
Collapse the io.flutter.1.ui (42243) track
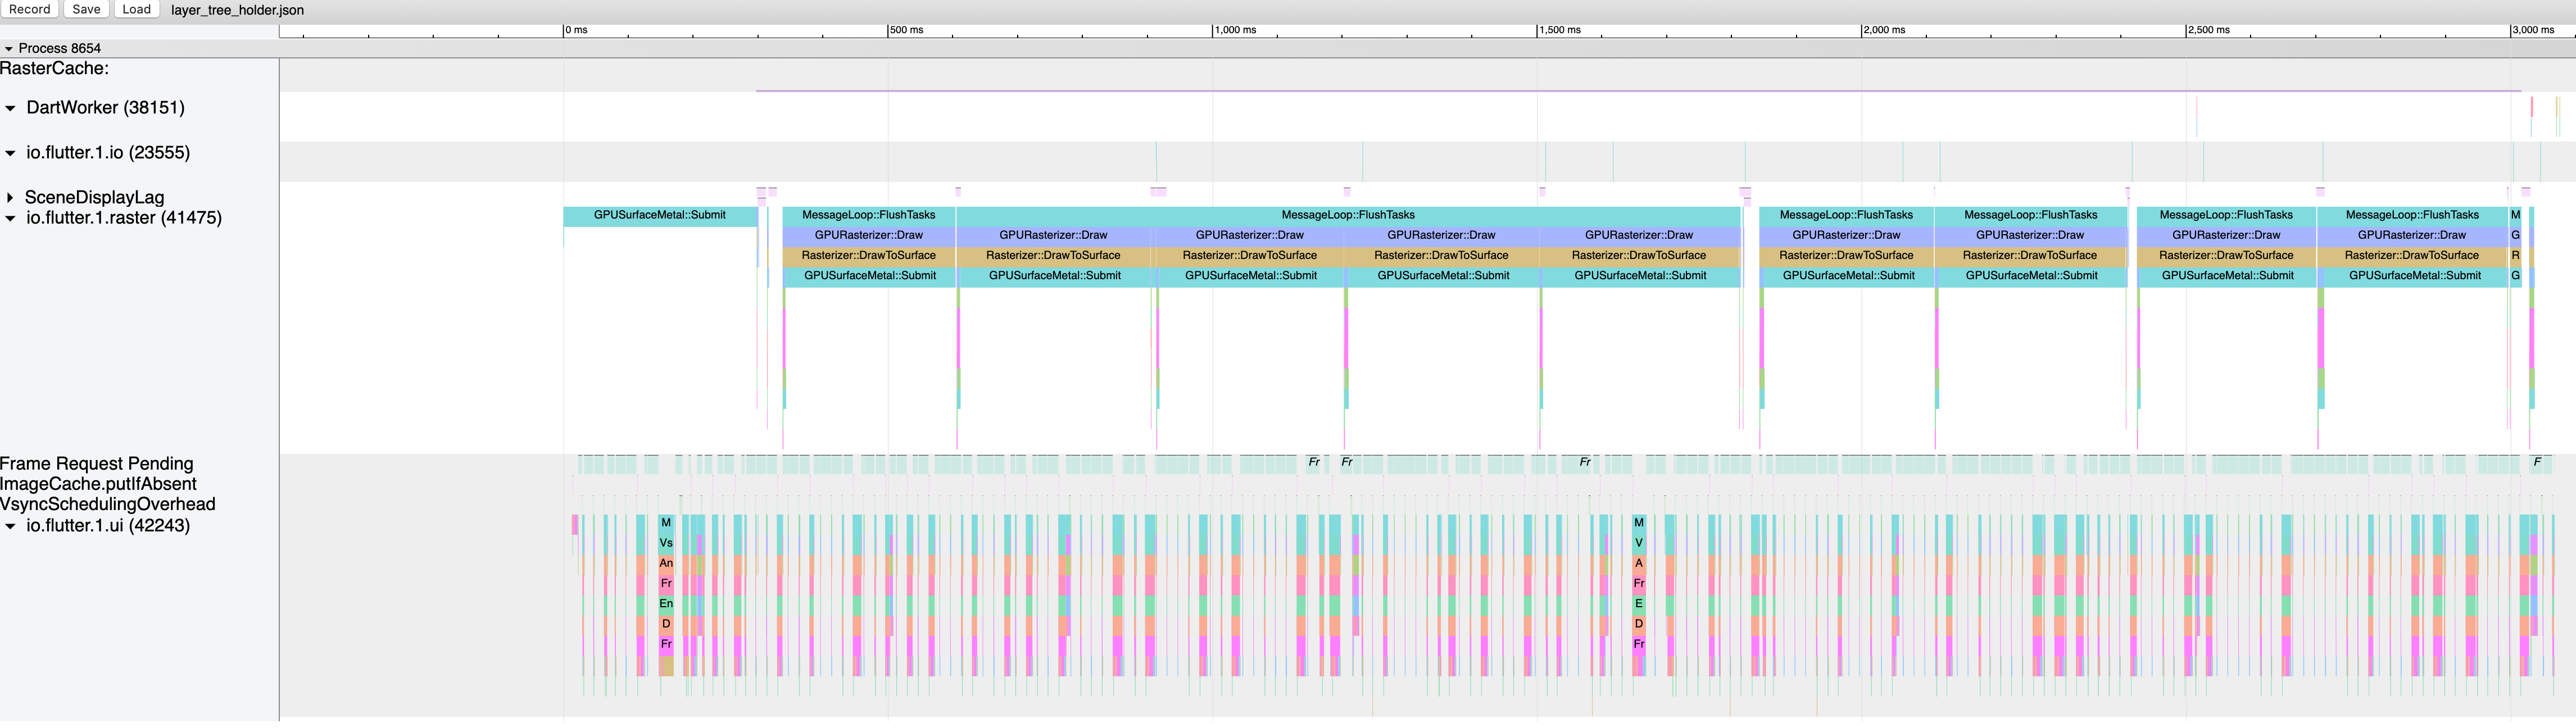[x=11, y=526]
